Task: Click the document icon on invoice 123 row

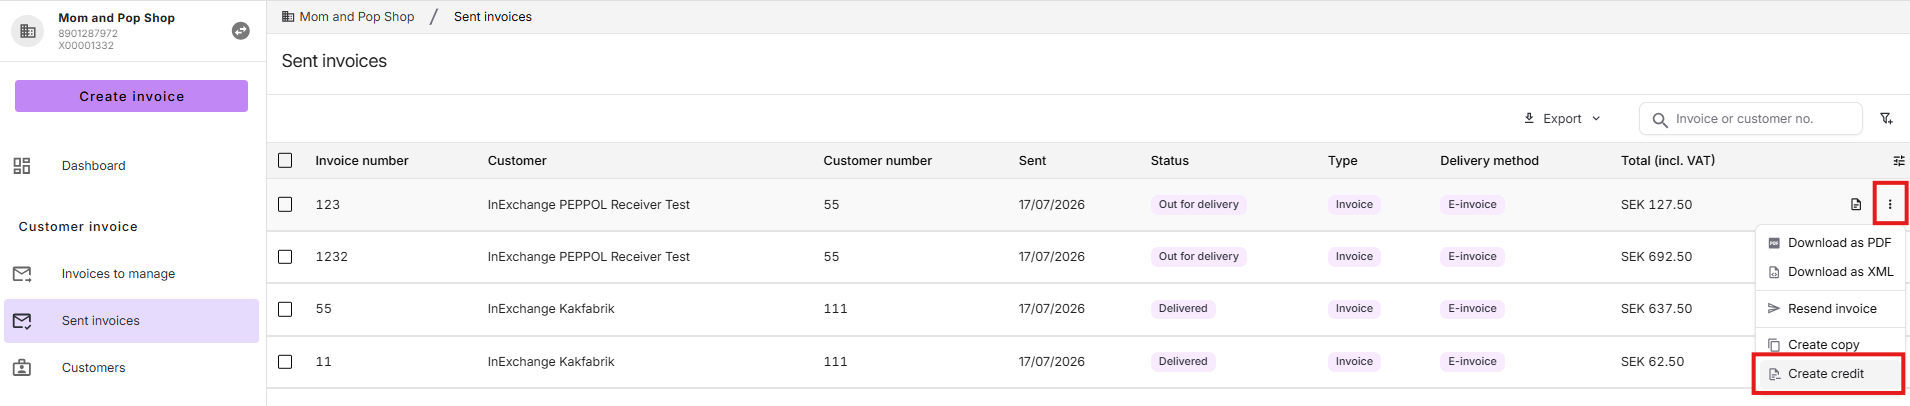Action: (1856, 204)
